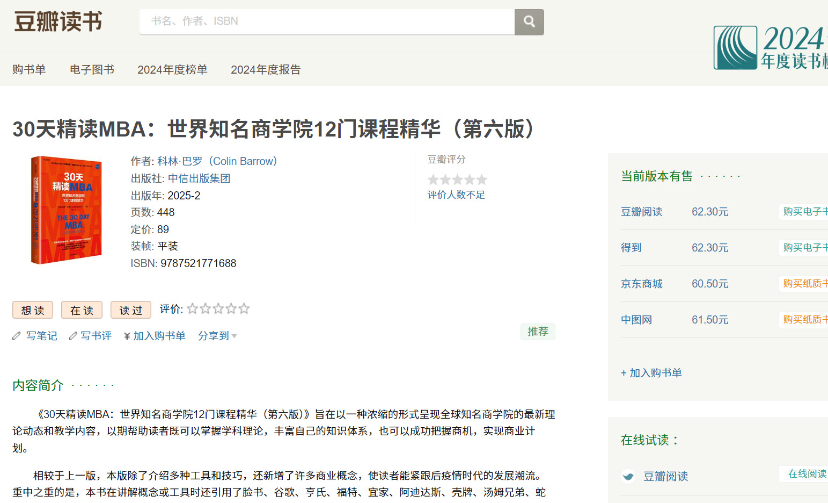Screen dimensions: 828x503
Task: Open the 豆瓣阅读 seller link at 62.30元
Action: (x=641, y=212)
